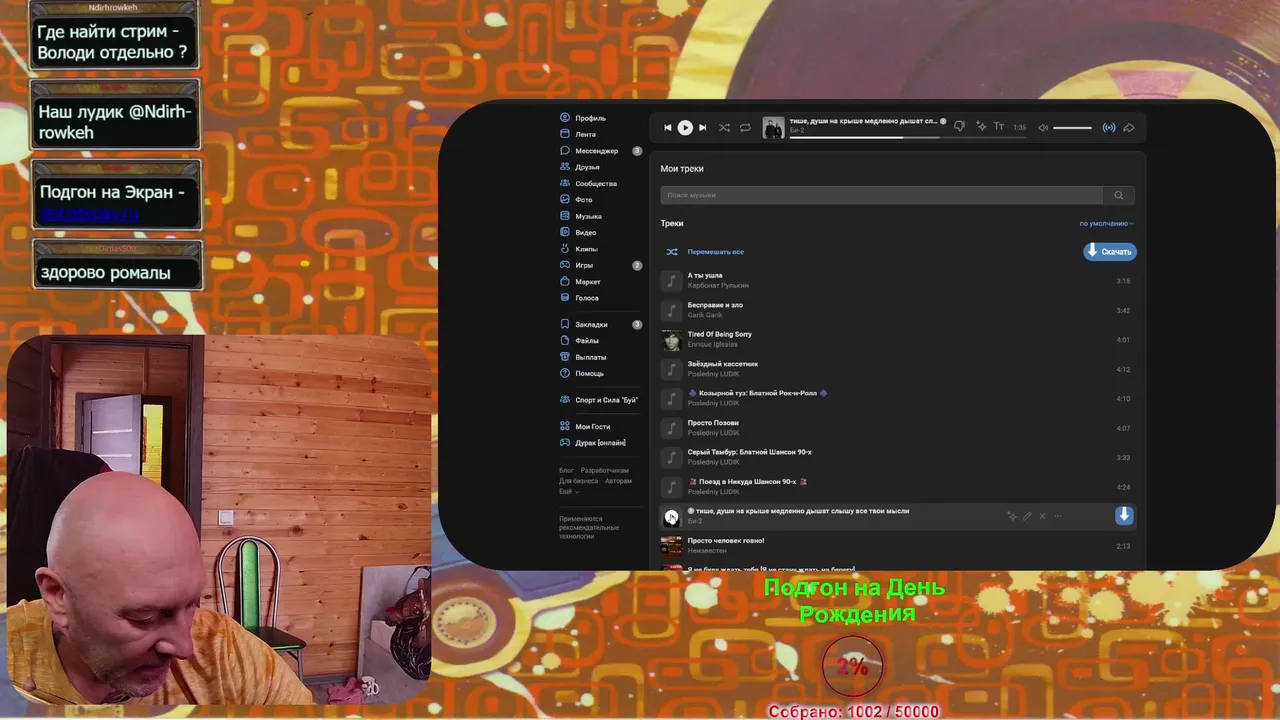Toggle repeat in the player bar

[x=745, y=127]
